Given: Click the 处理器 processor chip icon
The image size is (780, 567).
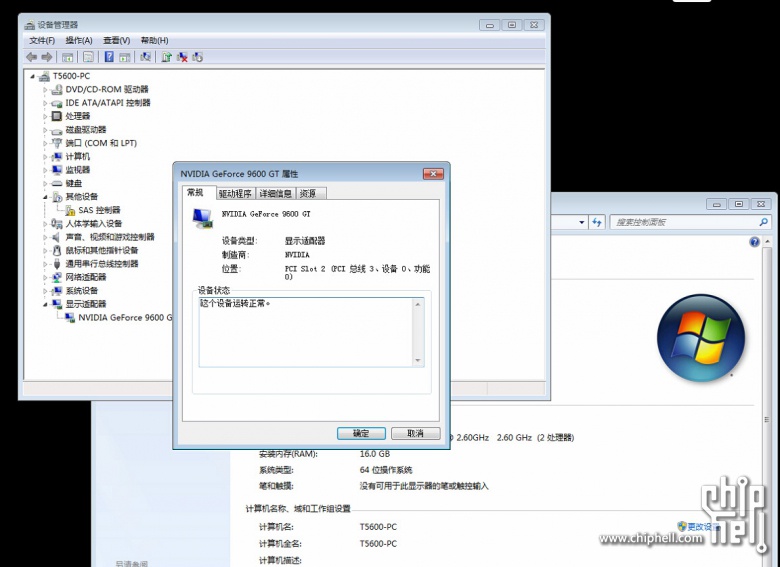Looking at the screenshot, I should tap(57, 116).
